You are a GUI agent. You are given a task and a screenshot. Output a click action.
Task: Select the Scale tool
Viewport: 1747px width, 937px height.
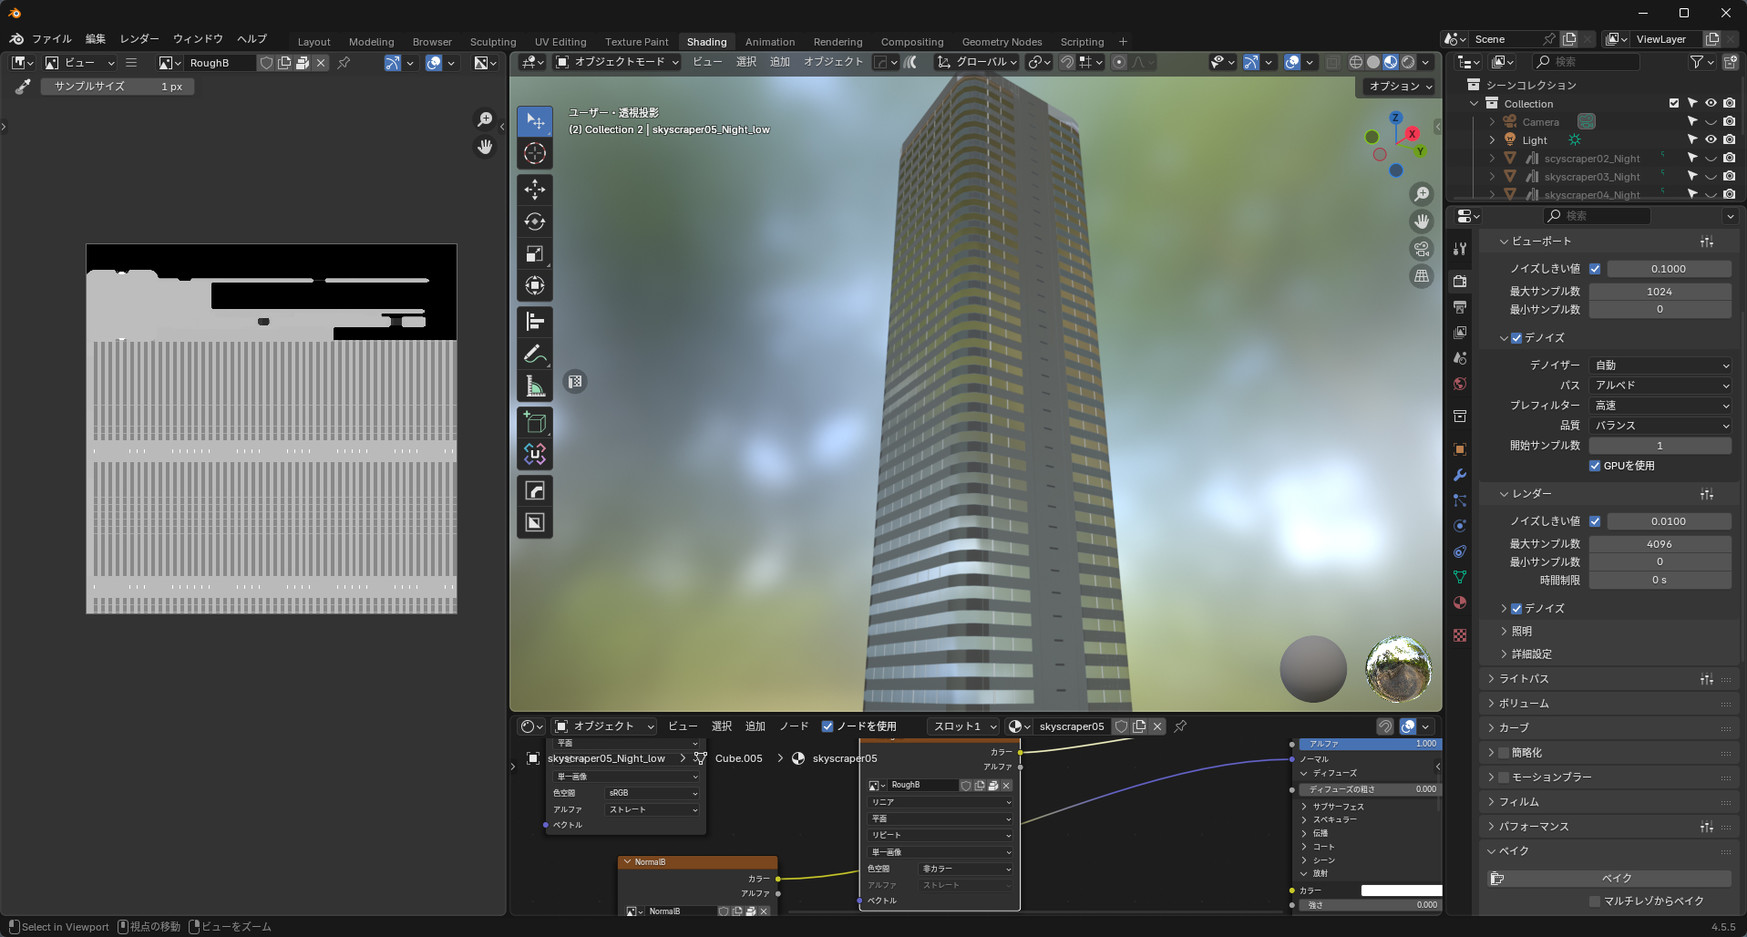[535, 254]
